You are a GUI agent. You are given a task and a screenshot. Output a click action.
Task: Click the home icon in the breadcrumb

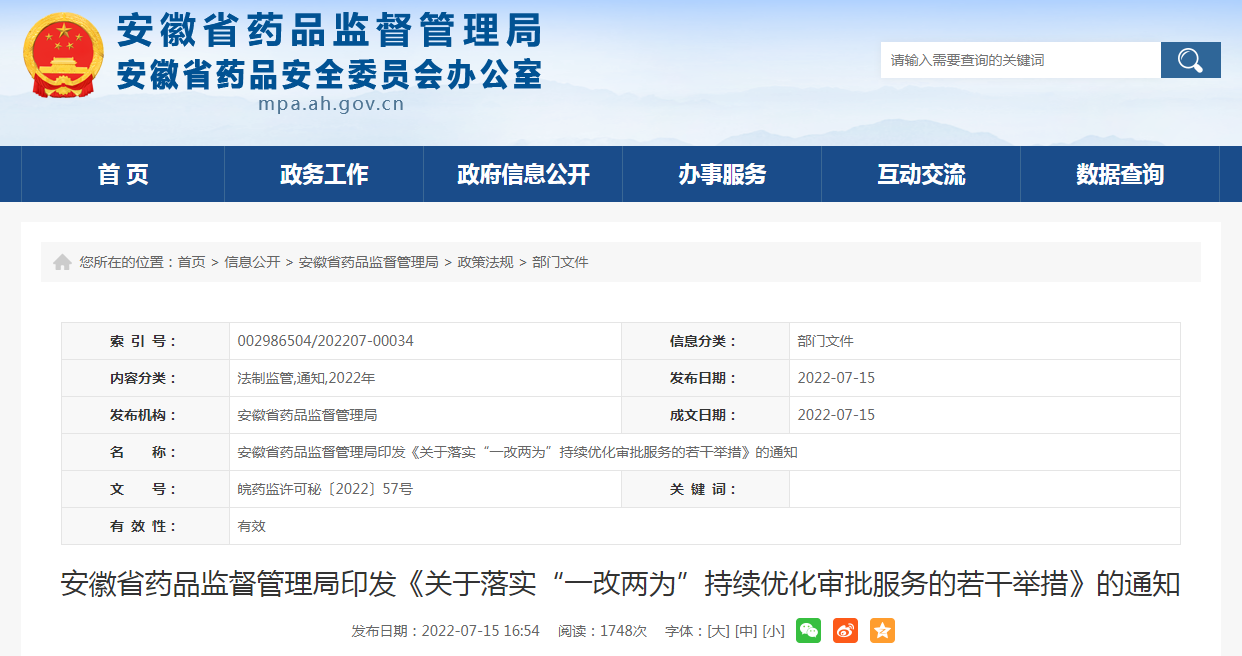(60, 261)
